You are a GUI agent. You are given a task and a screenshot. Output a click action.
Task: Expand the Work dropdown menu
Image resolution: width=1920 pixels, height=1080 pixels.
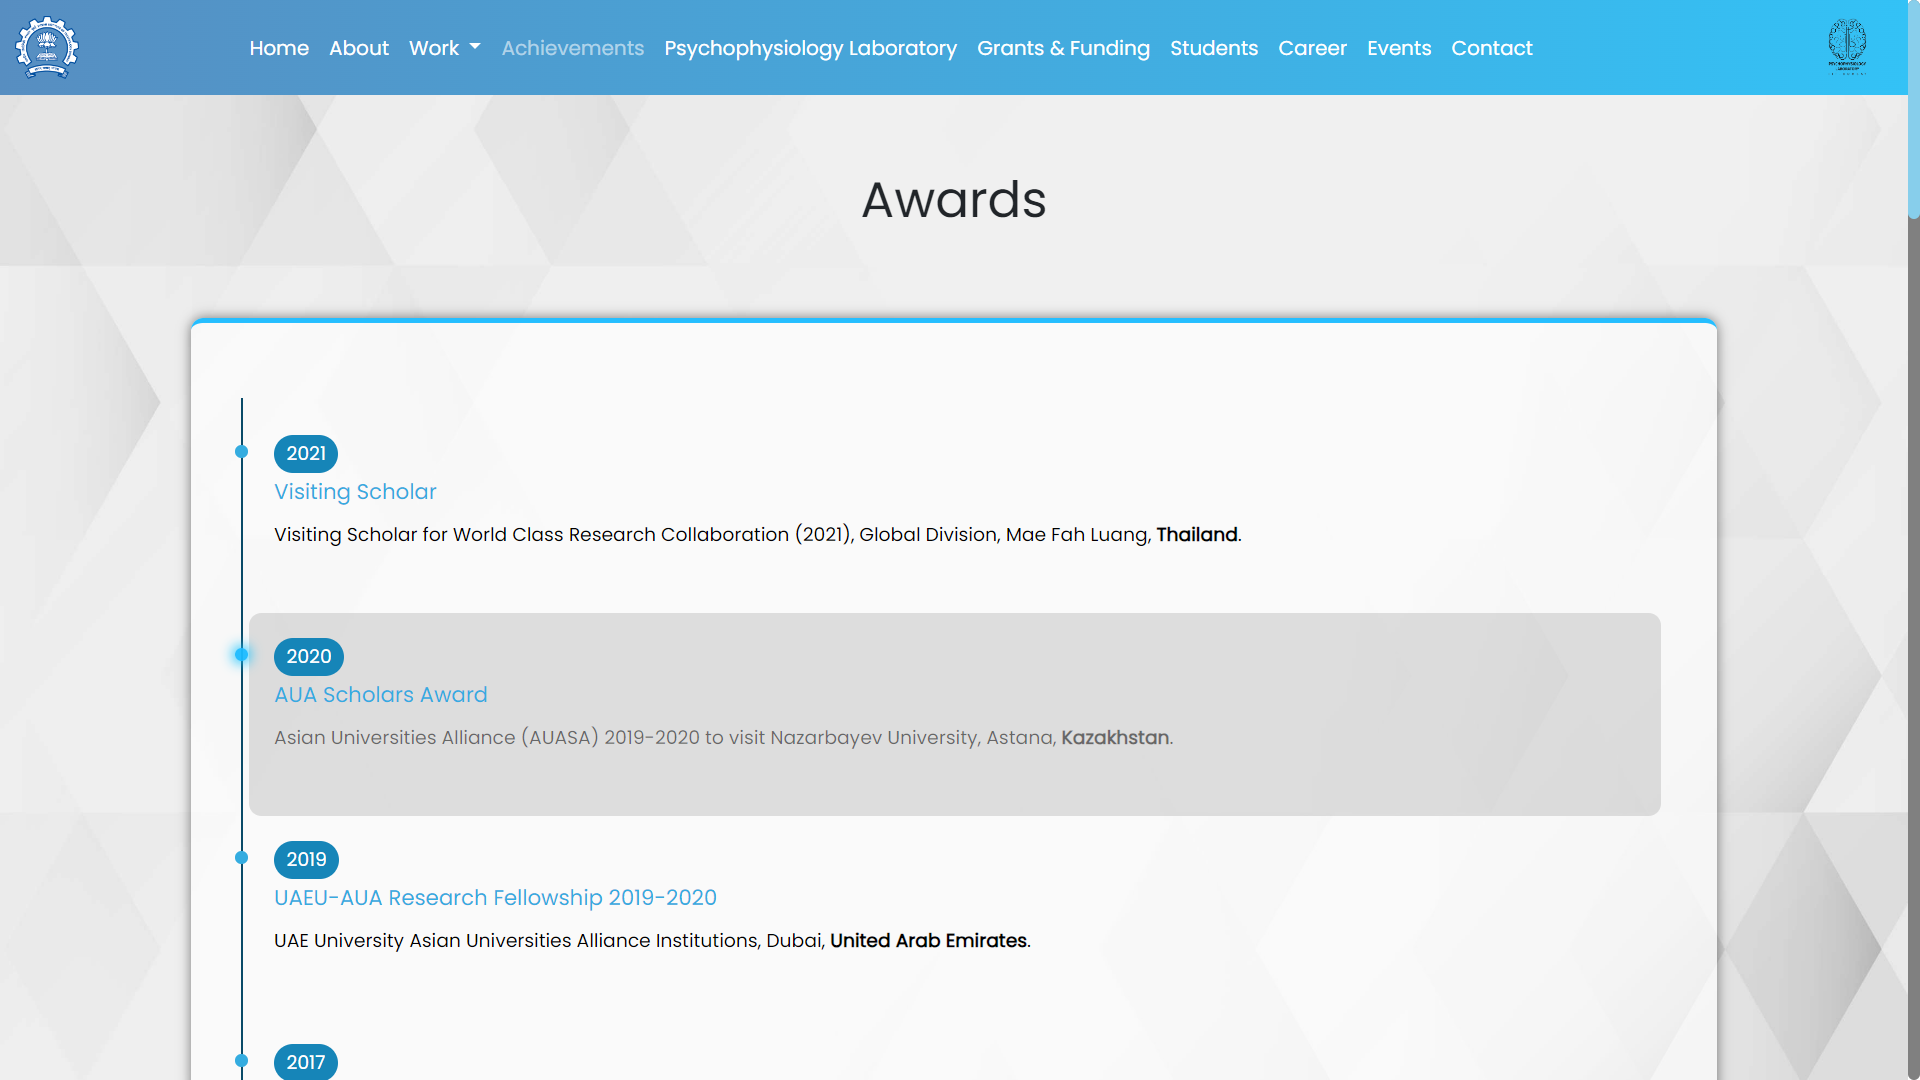coord(444,48)
